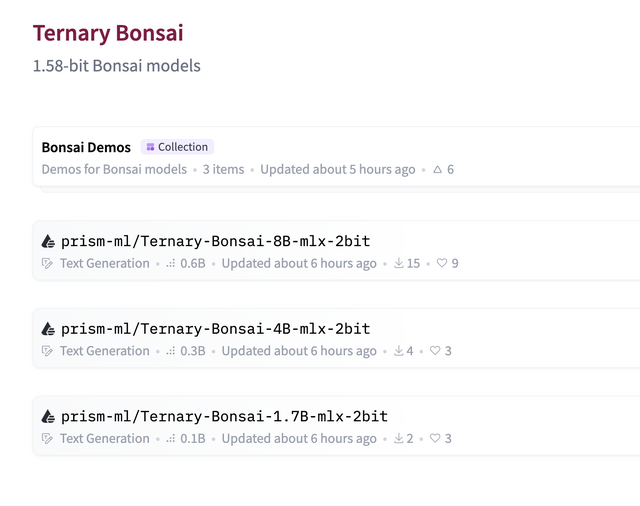The image size is (640, 506).
Task: Click prism-ml avatar icon on 8B model
Action: 48,242
